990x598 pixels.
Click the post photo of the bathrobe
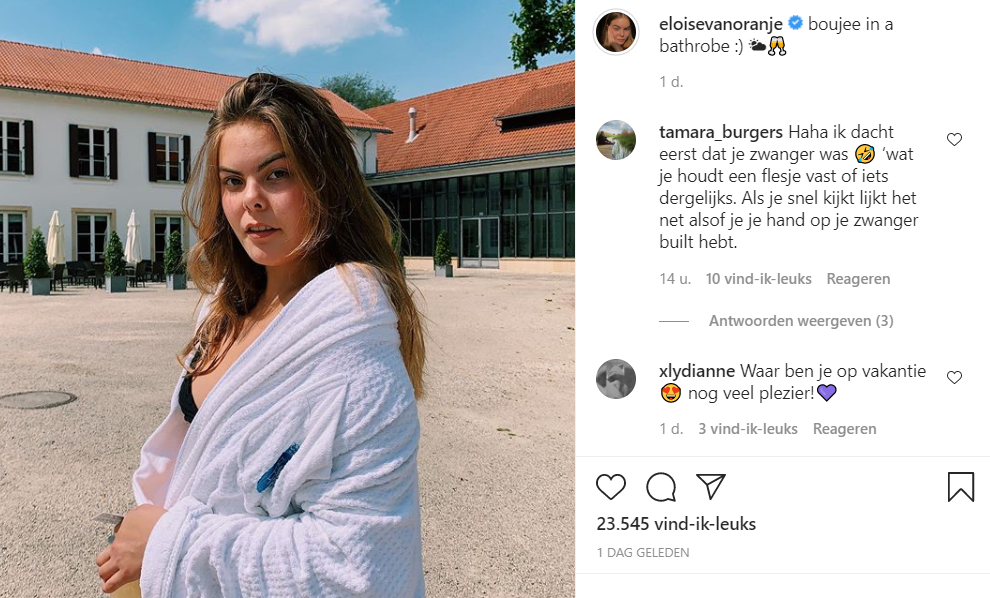[287, 299]
